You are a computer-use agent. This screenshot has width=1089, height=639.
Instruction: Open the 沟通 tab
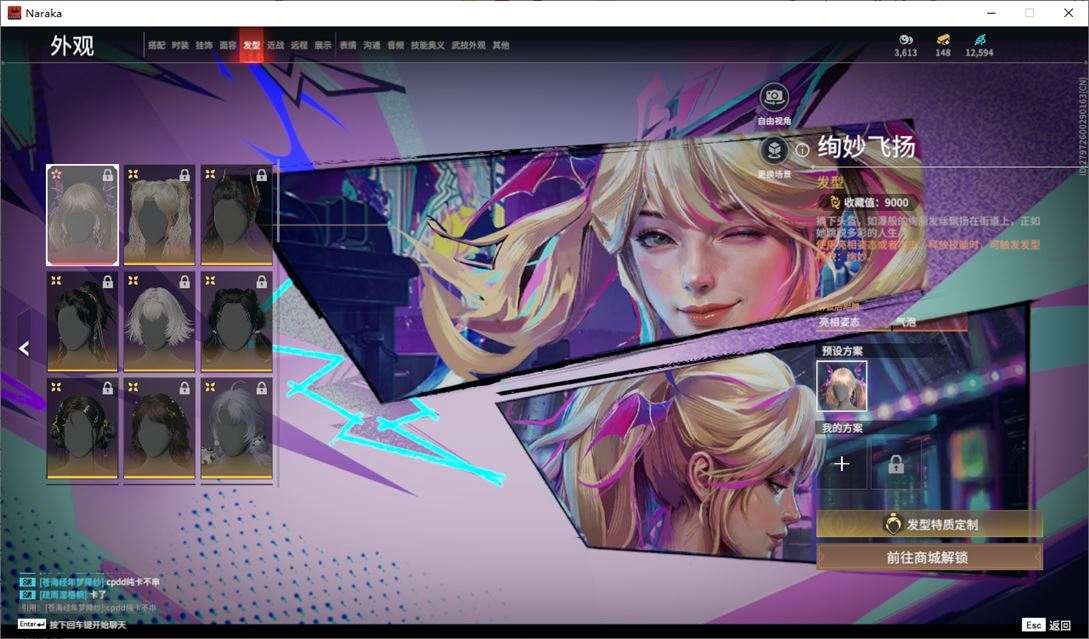pyautogui.click(x=372, y=45)
